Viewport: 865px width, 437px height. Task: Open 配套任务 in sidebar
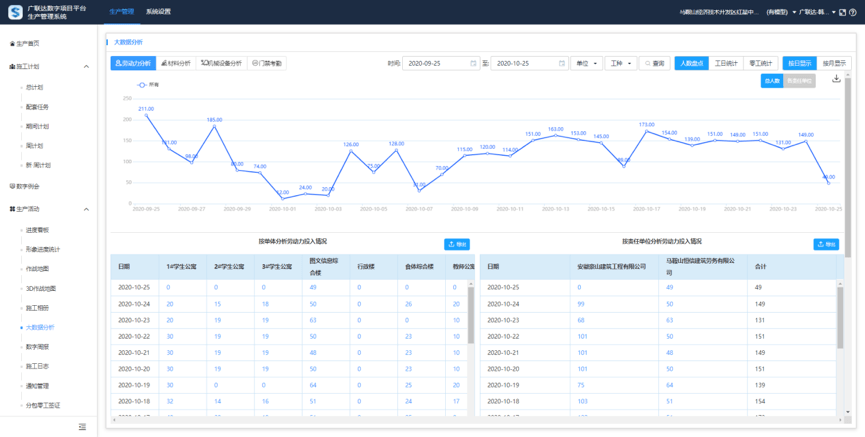click(x=37, y=106)
